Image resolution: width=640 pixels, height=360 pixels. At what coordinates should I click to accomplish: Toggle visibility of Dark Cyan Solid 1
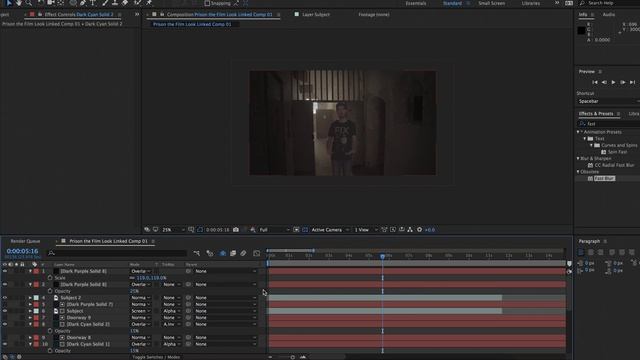[5, 344]
